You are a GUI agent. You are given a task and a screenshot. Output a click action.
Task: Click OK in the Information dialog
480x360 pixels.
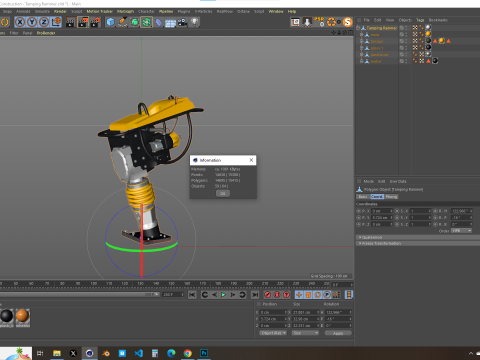point(223,193)
